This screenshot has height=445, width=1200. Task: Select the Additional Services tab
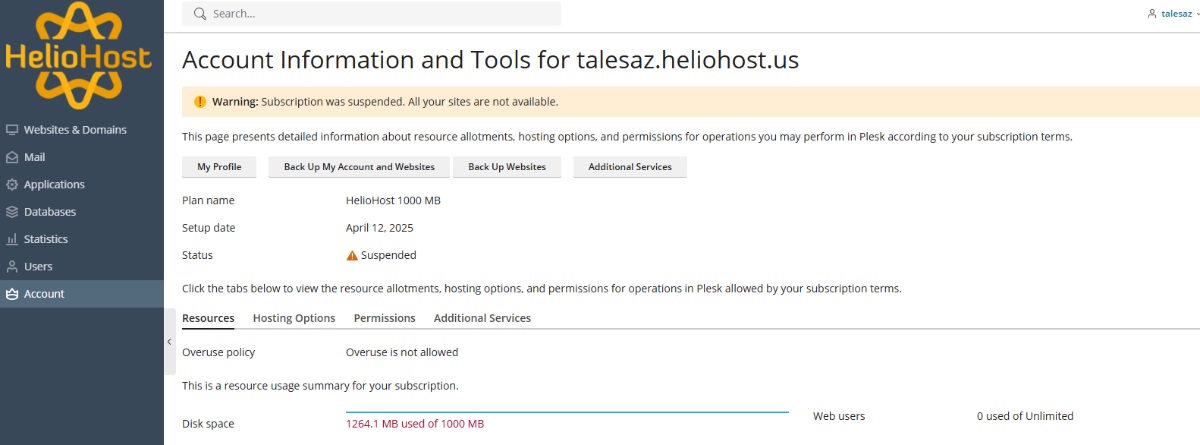tap(482, 318)
